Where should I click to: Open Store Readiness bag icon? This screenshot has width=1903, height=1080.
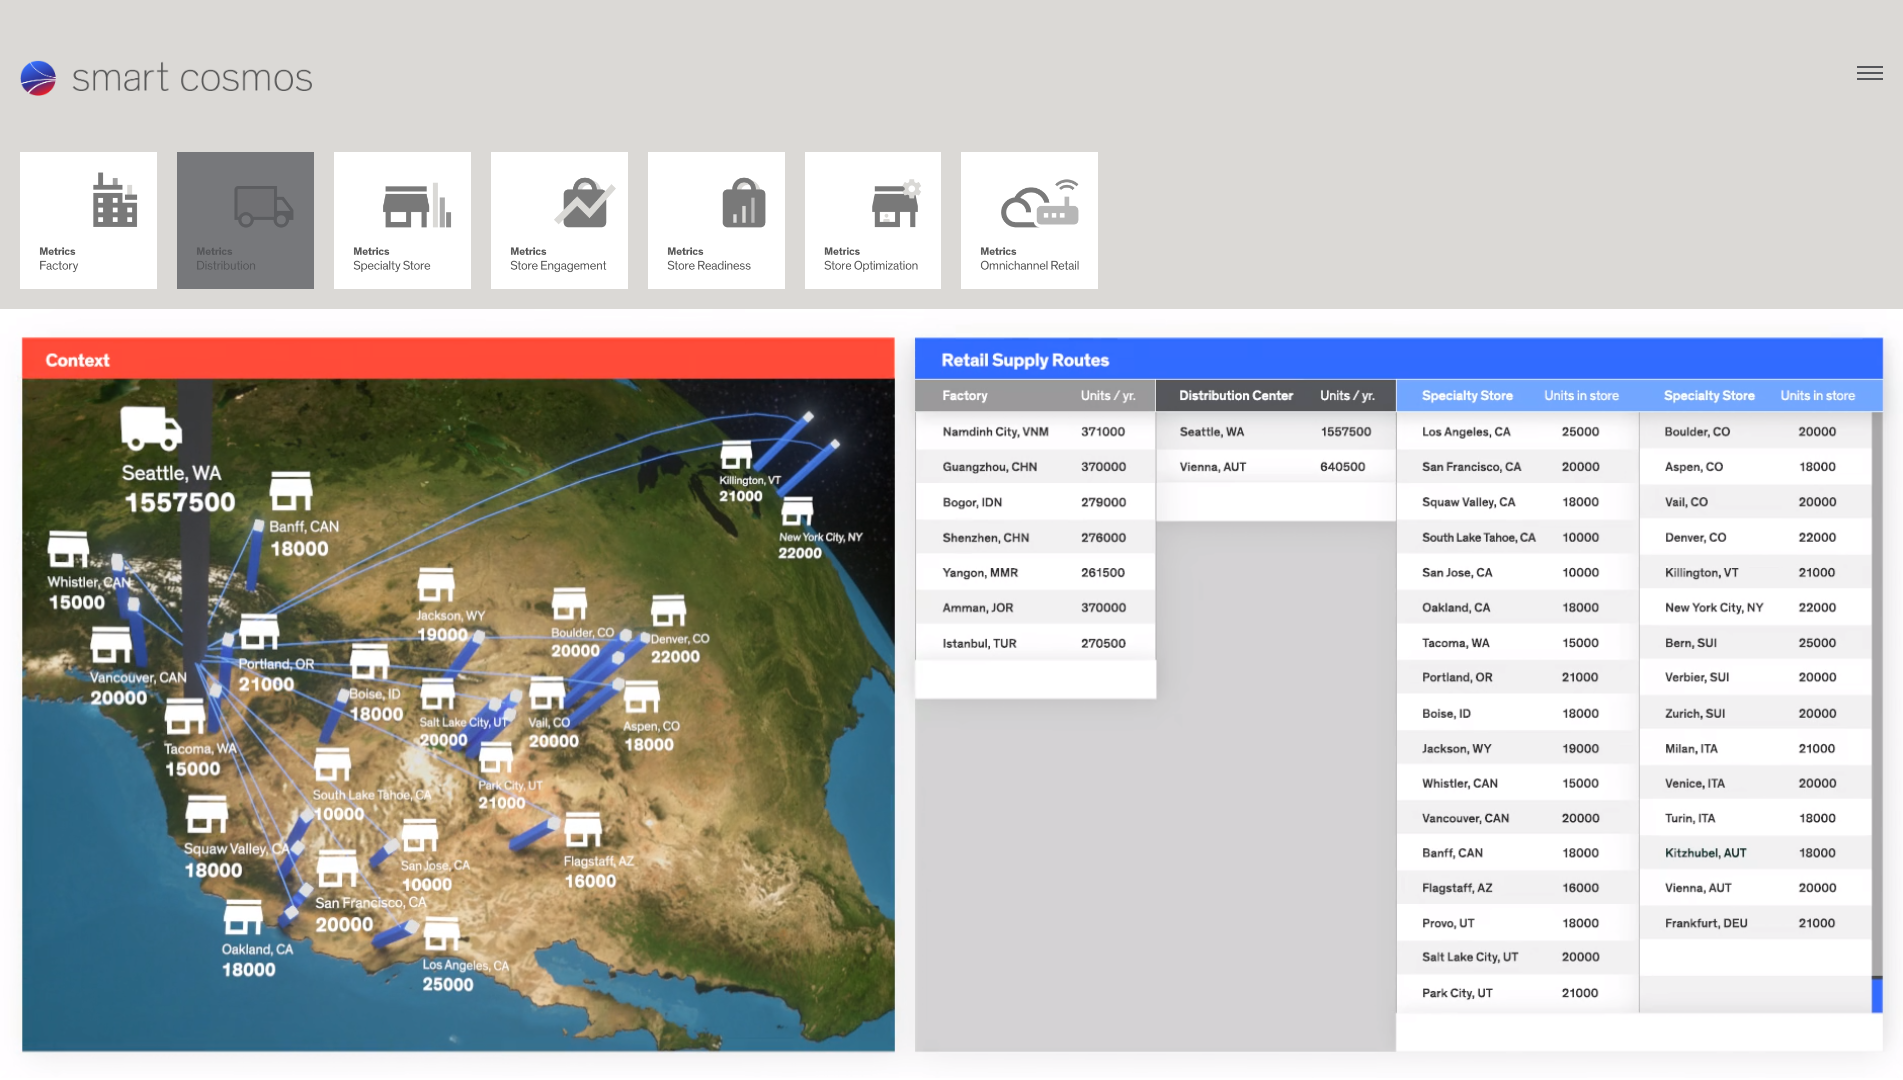743,204
